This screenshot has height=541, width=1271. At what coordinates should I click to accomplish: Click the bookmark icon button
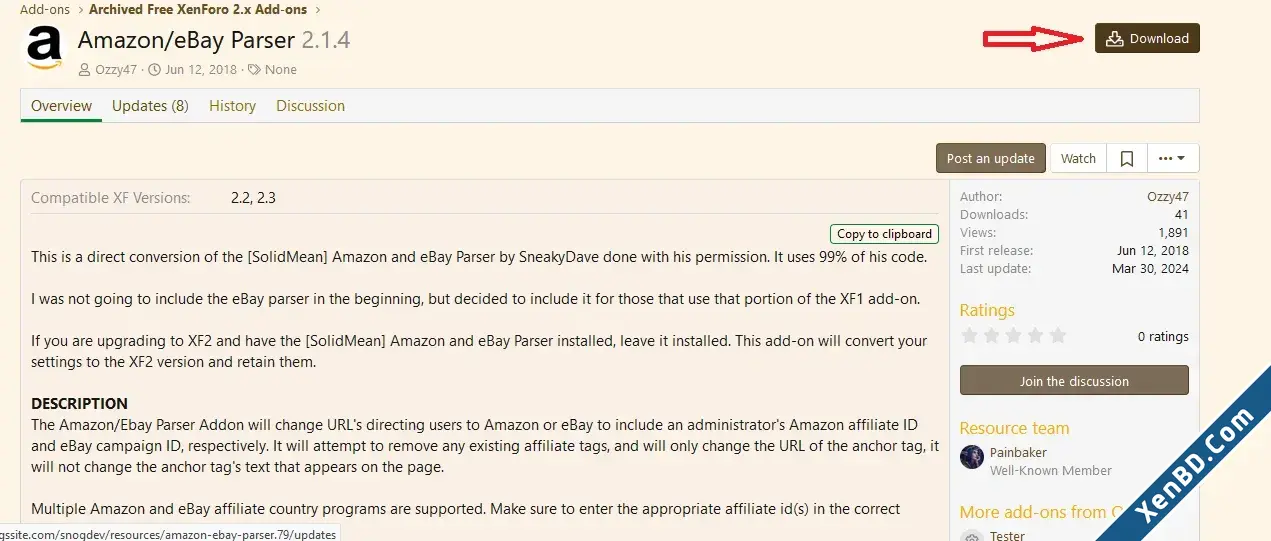pyautogui.click(x=1126, y=158)
